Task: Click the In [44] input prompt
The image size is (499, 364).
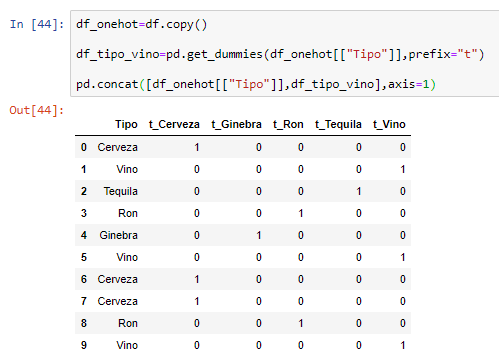Action: point(37,24)
